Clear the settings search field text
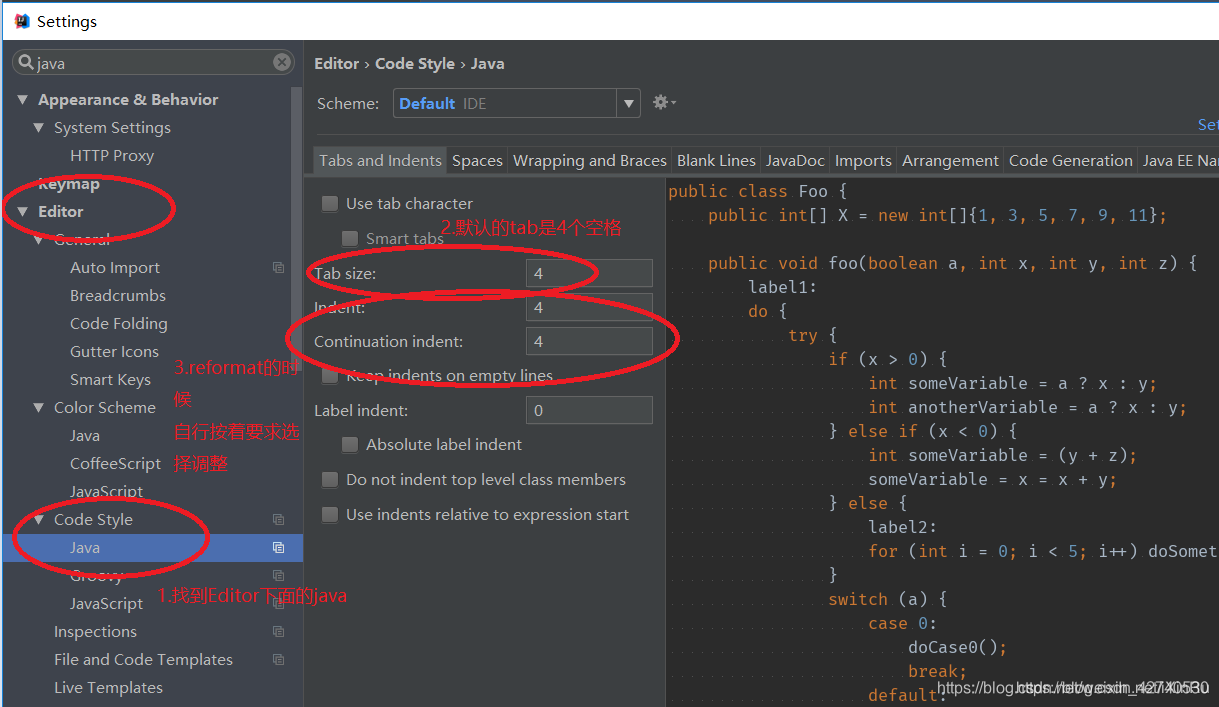The width and height of the screenshot is (1219, 707). (282, 62)
